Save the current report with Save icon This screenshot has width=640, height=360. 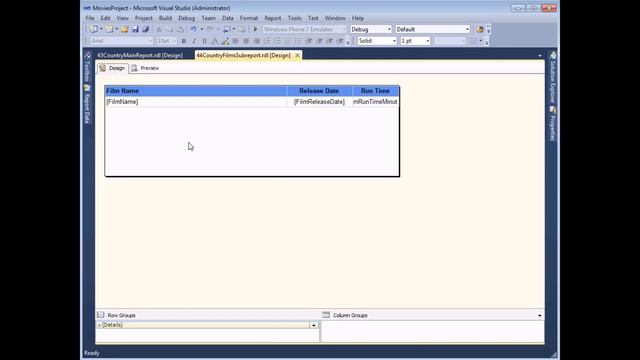click(x=135, y=29)
